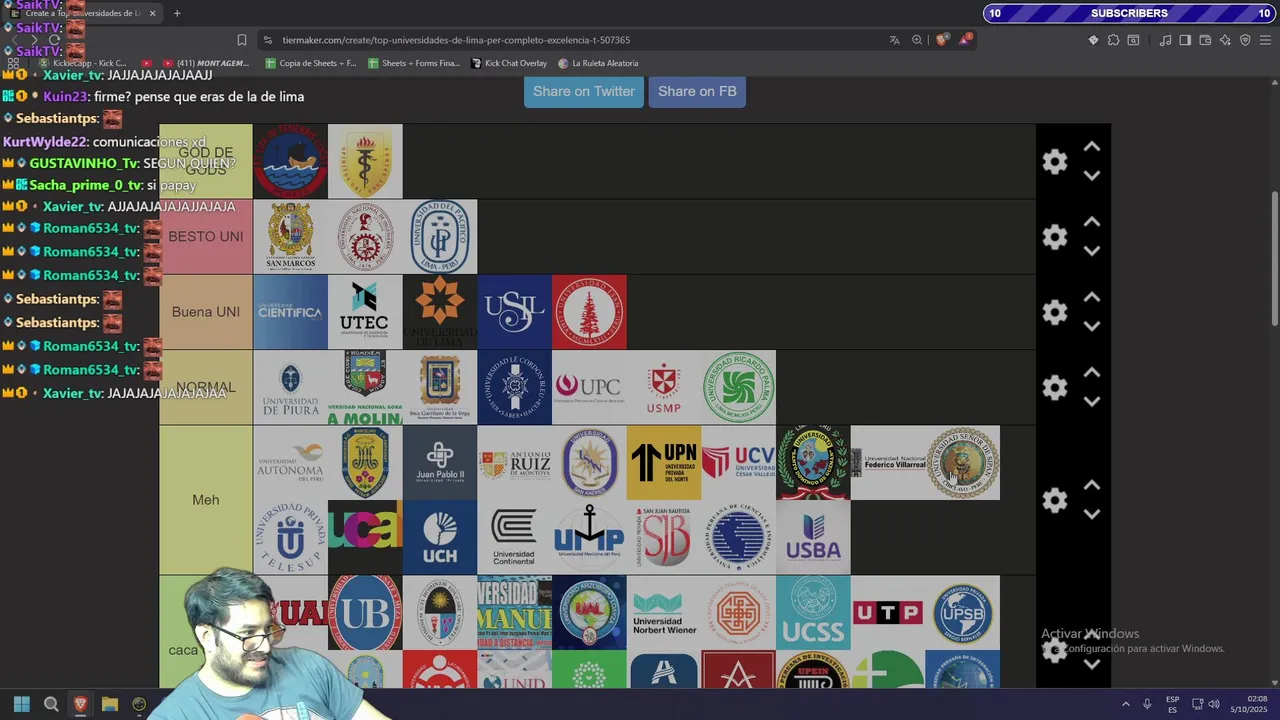Move NORMAL tier up with arrow

coord(1092,372)
